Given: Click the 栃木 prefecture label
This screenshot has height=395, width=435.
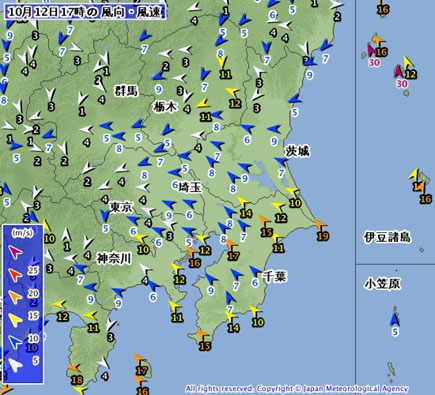Looking at the screenshot, I should [x=165, y=107].
